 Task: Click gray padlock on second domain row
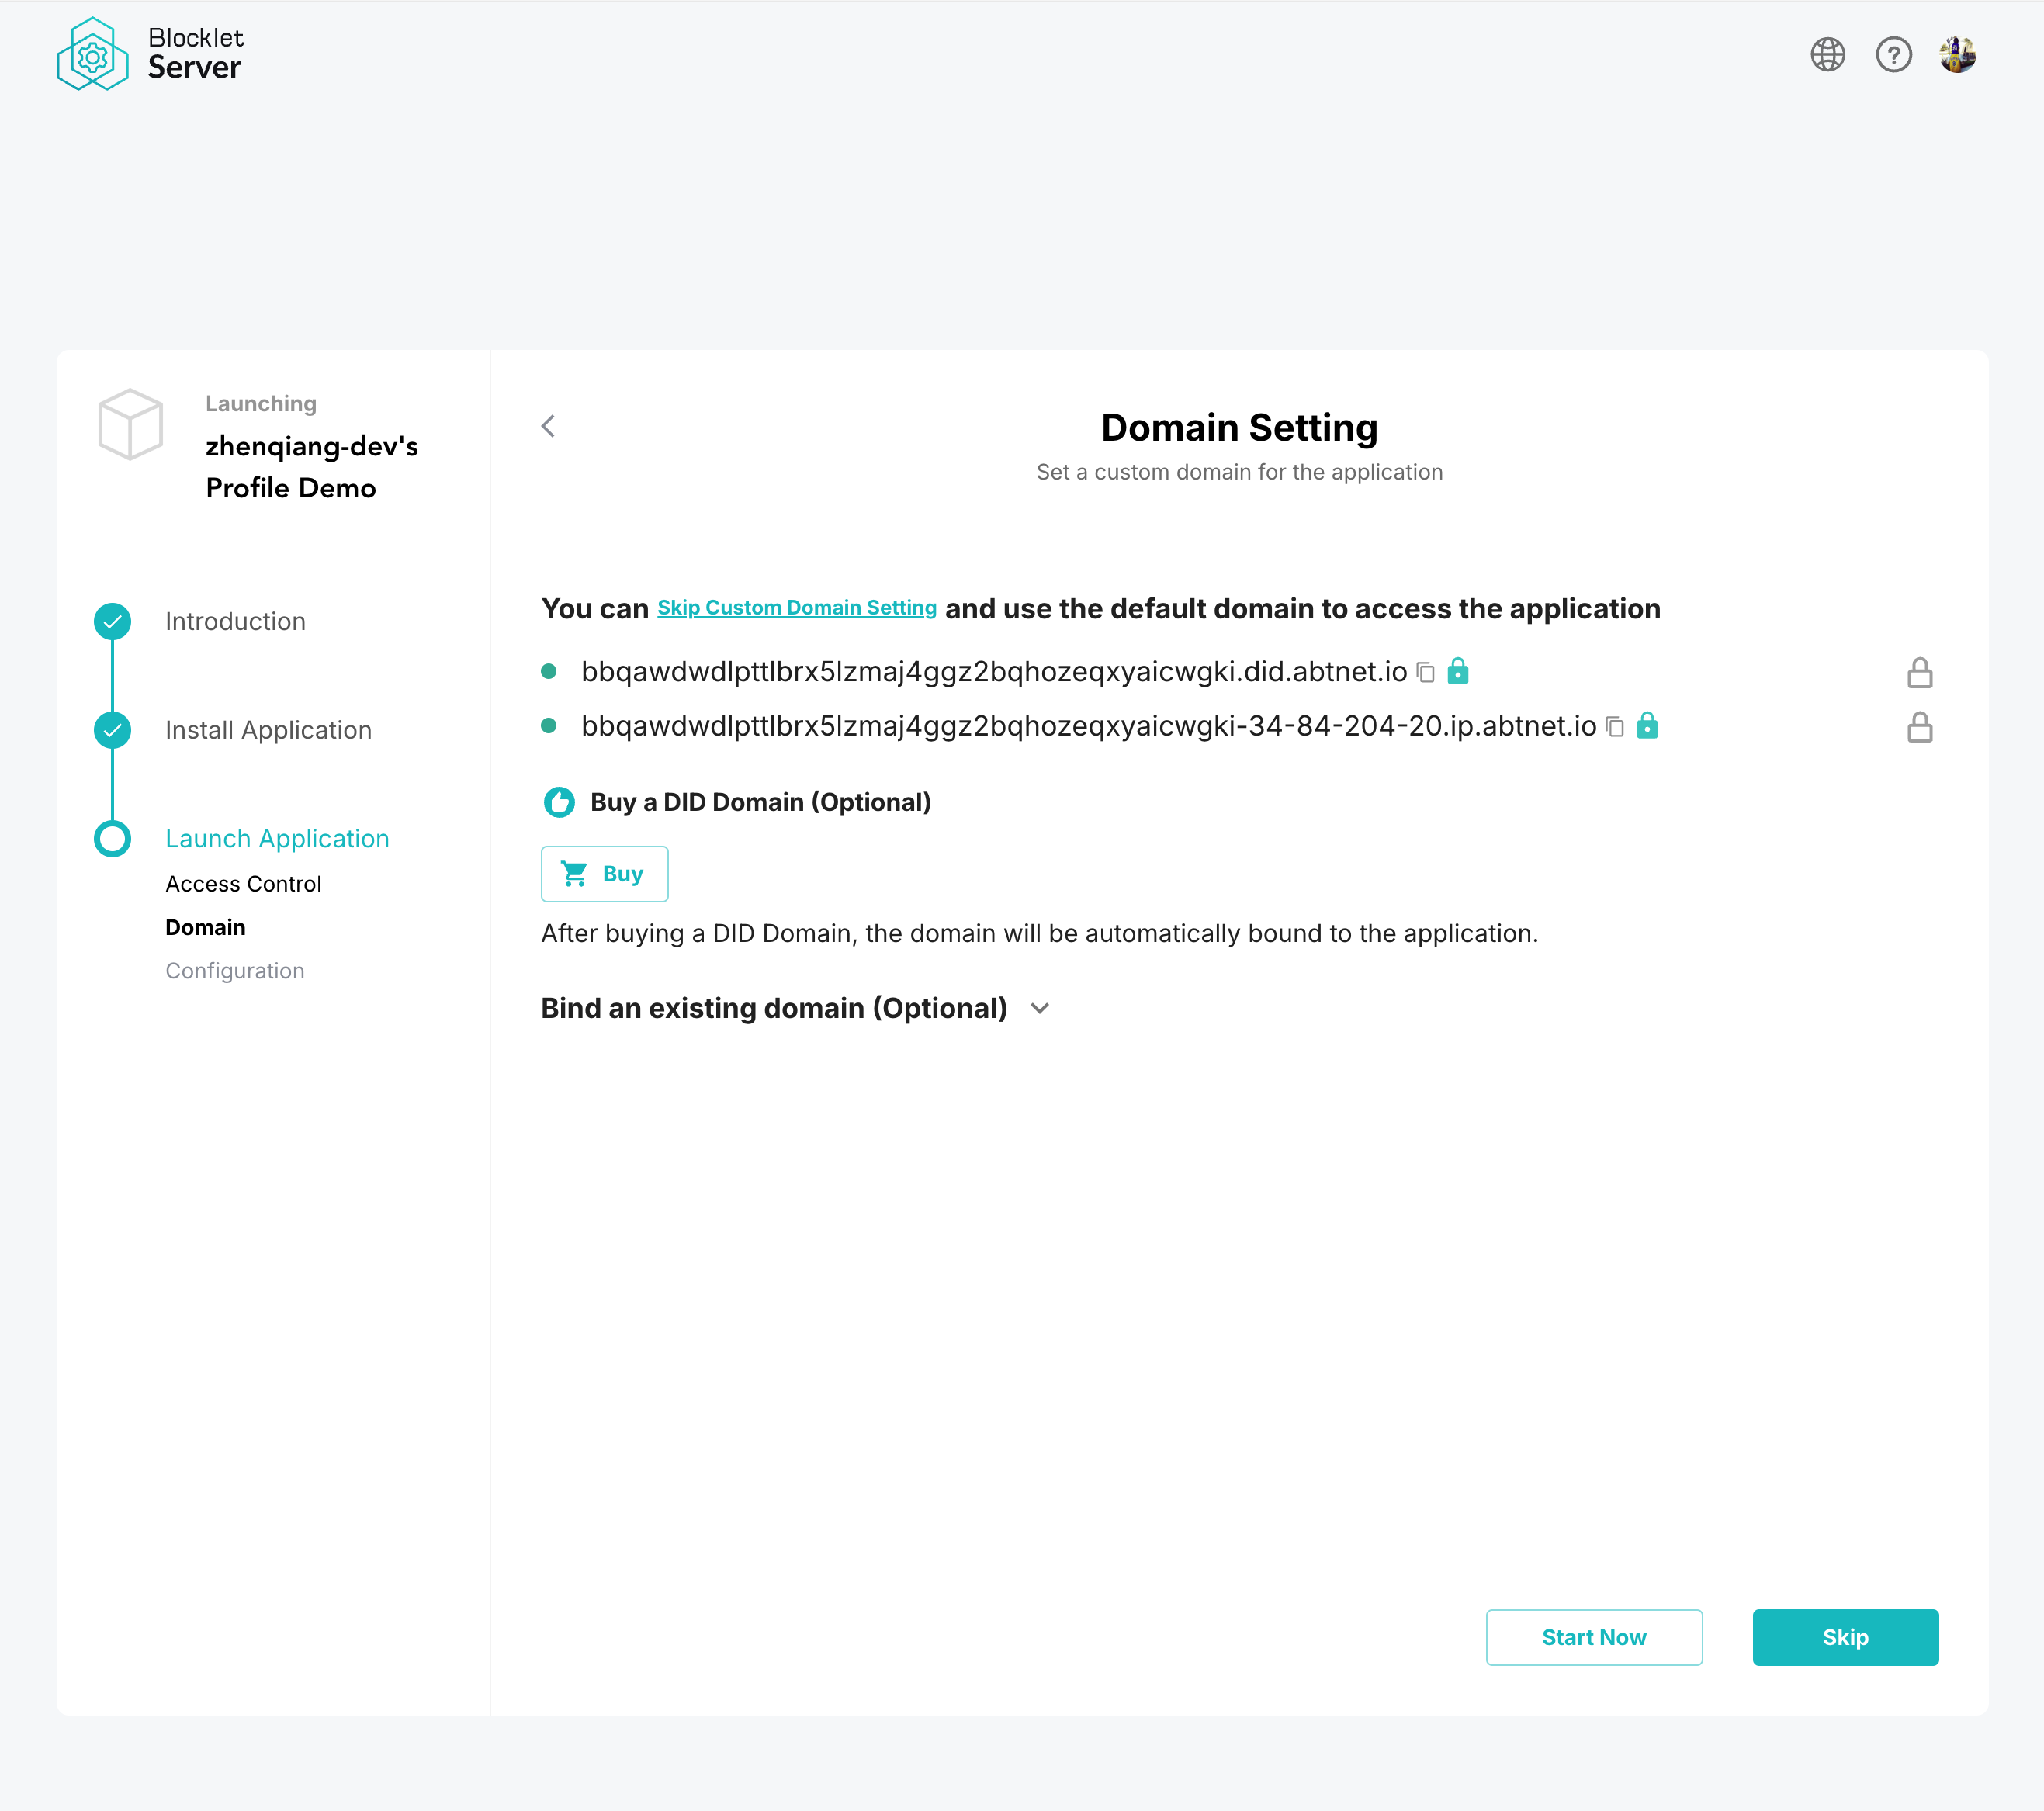coord(1919,727)
